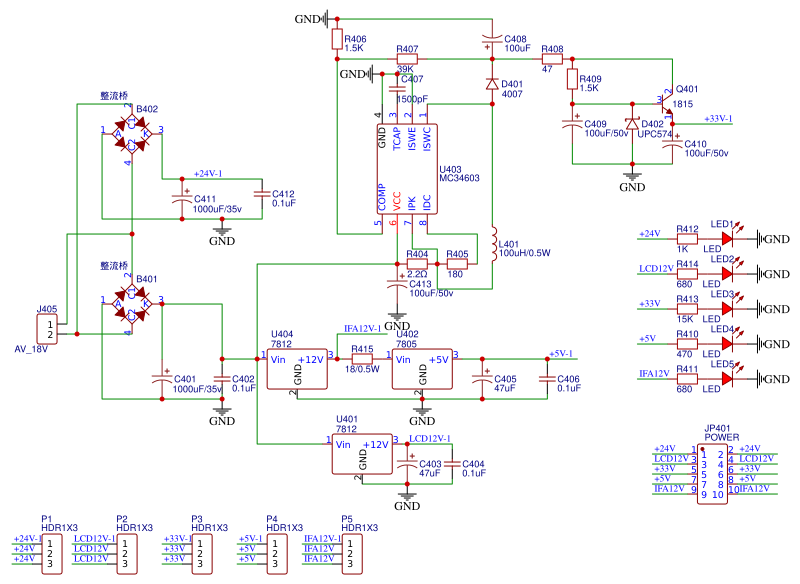Select the C412 0.1uF capacitor symbol
This screenshot has width=800, height=584.
262,194
